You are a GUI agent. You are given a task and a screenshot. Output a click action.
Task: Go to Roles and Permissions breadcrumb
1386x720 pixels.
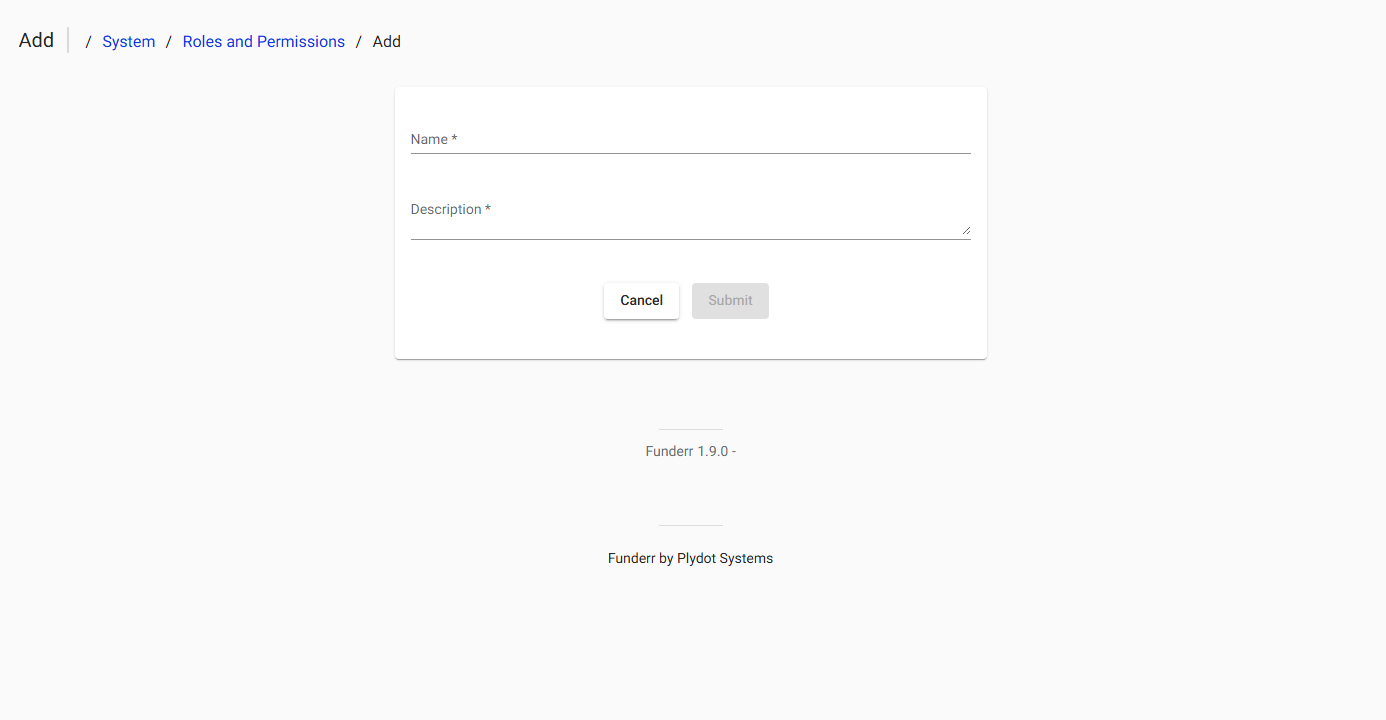click(264, 42)
